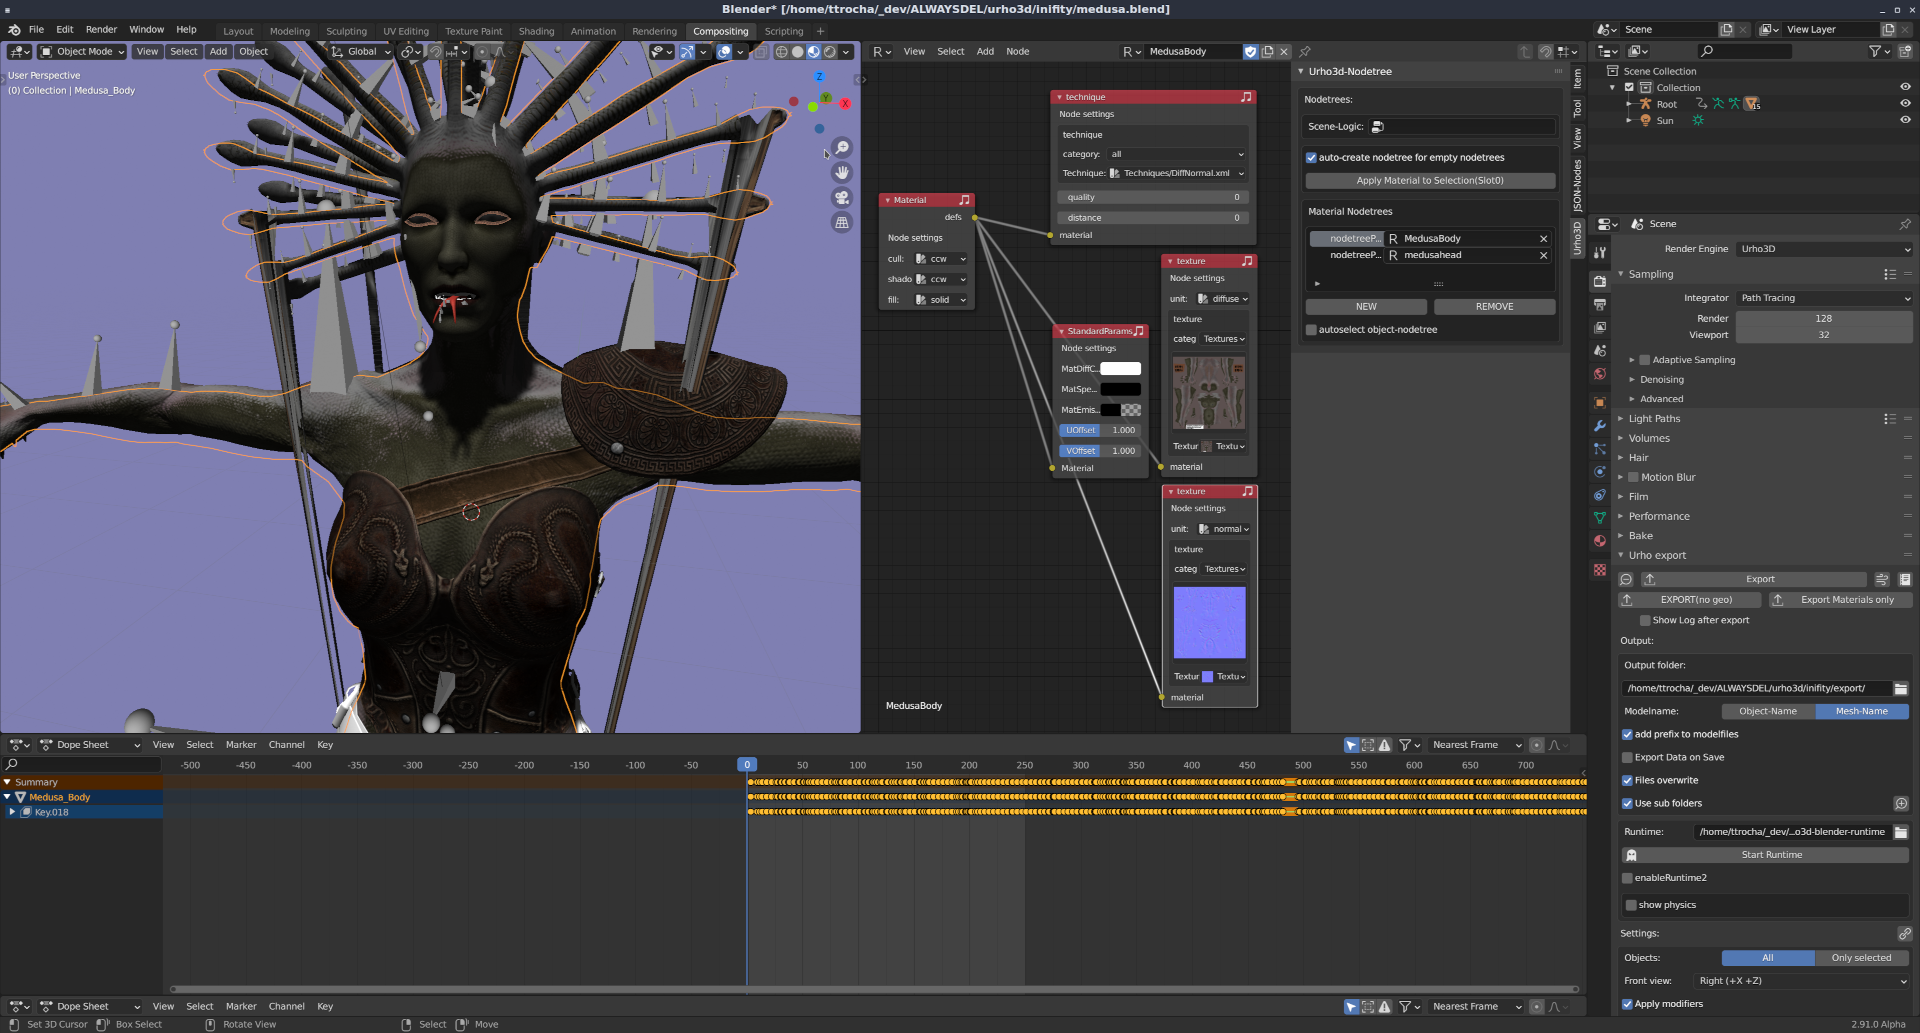Enable Export Data on Save checkbox

(1627, 758)
